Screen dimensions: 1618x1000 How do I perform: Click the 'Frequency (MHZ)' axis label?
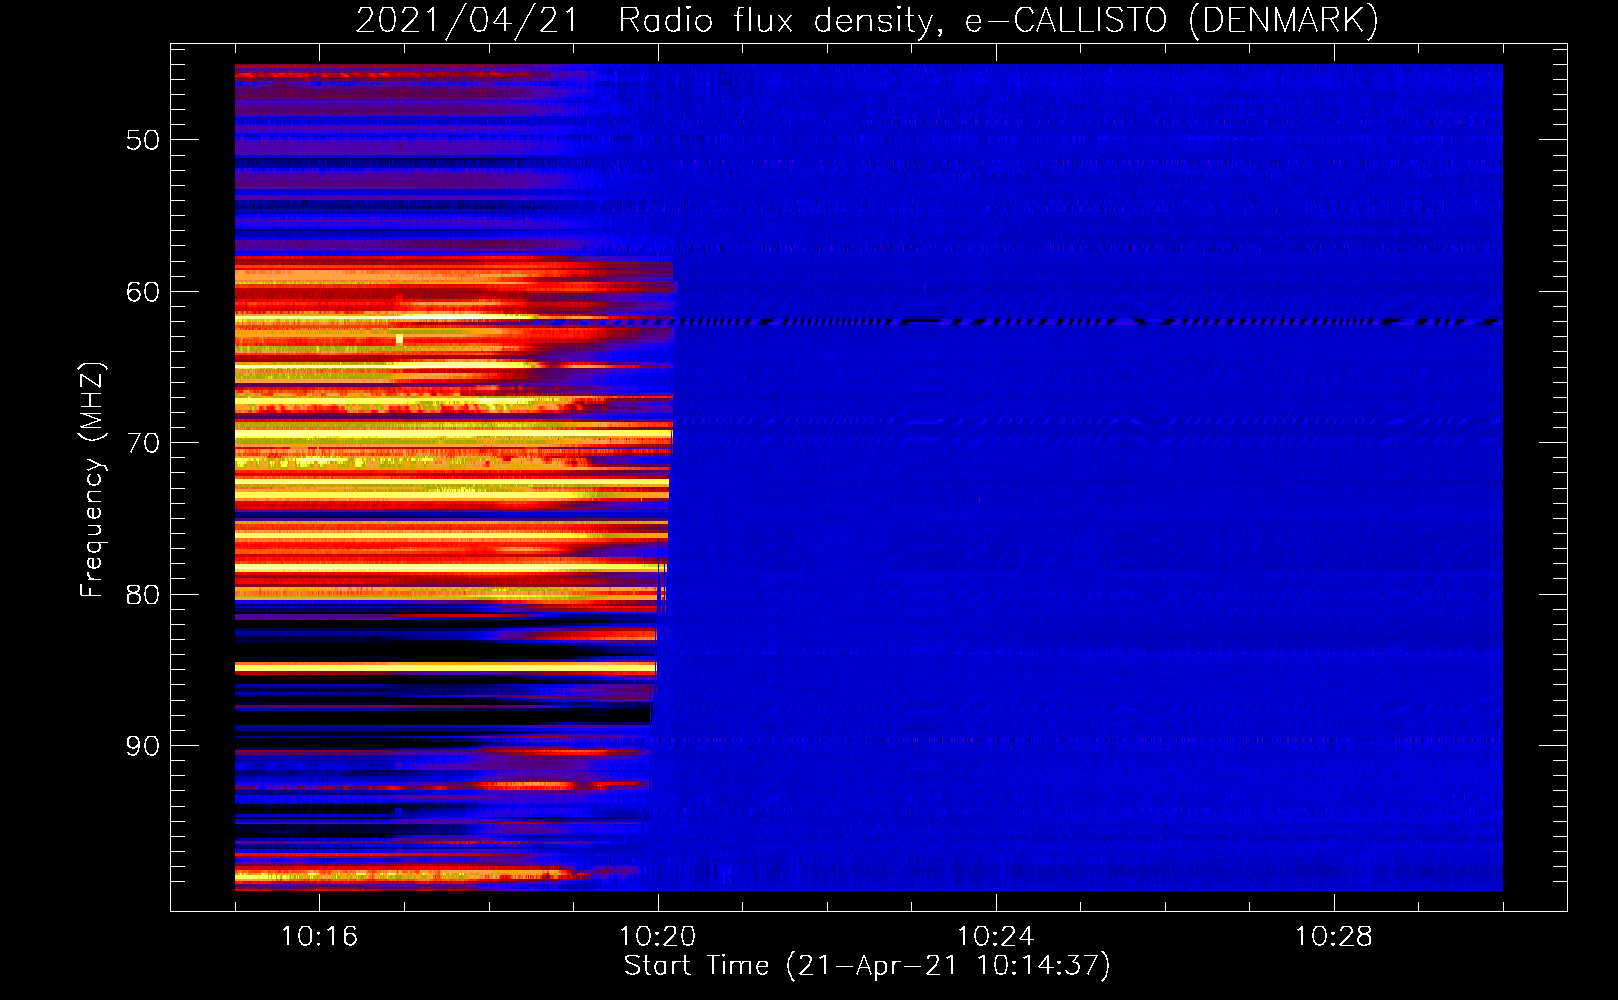pos(92,480)
